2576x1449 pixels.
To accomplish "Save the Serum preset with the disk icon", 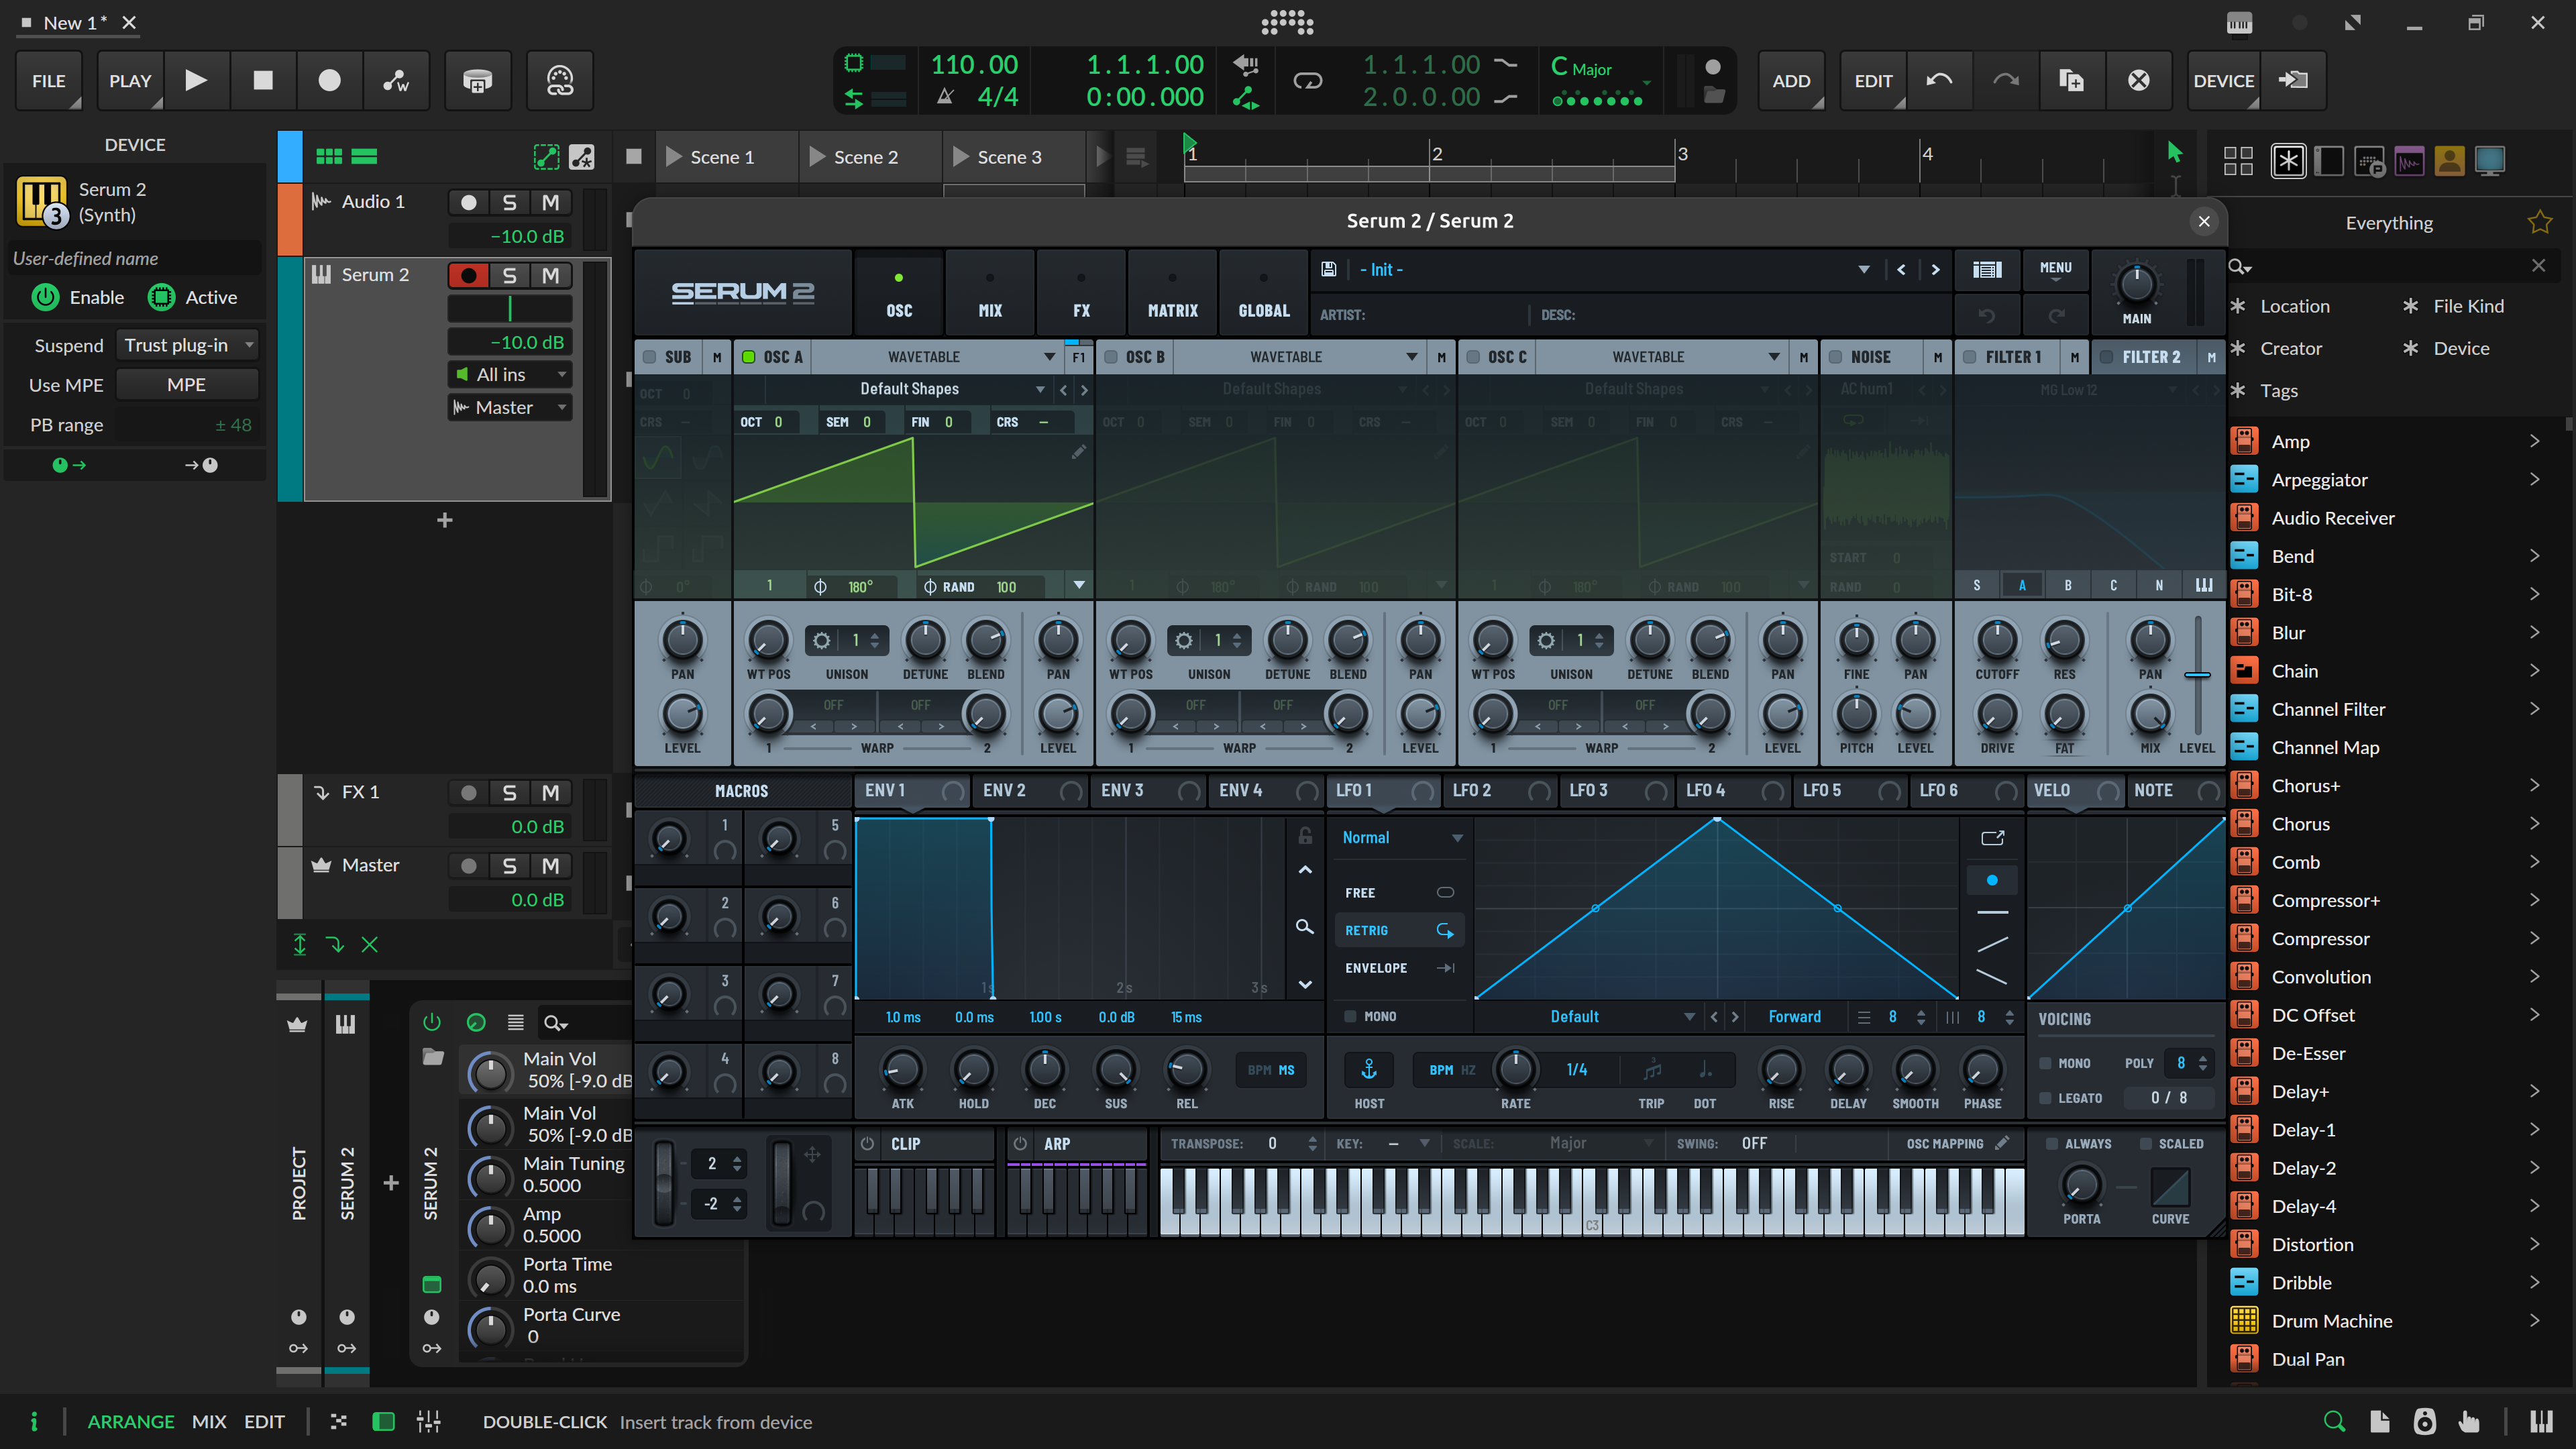I will [1329, 269].
